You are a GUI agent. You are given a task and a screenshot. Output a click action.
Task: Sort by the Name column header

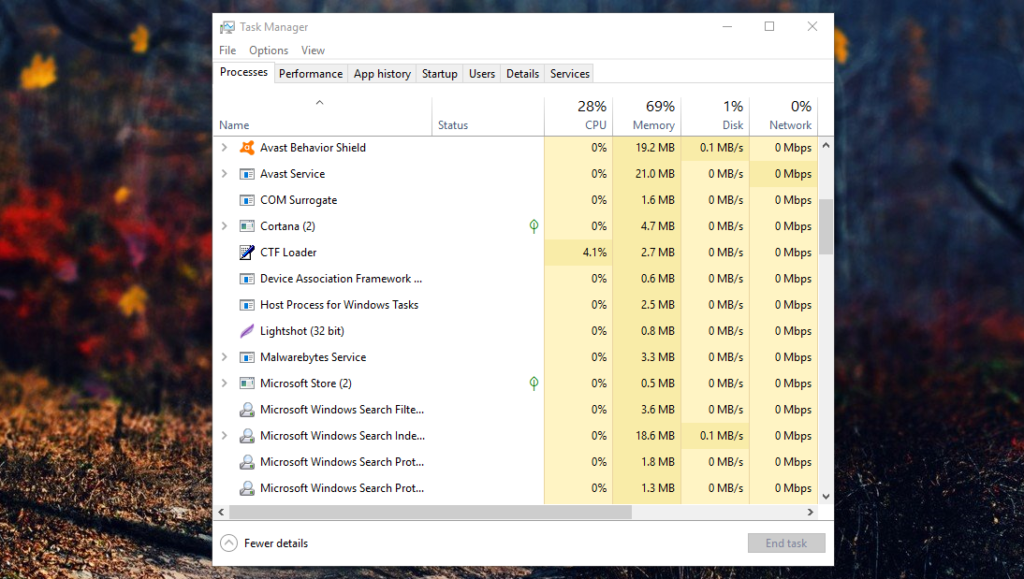tap(323, 116)
